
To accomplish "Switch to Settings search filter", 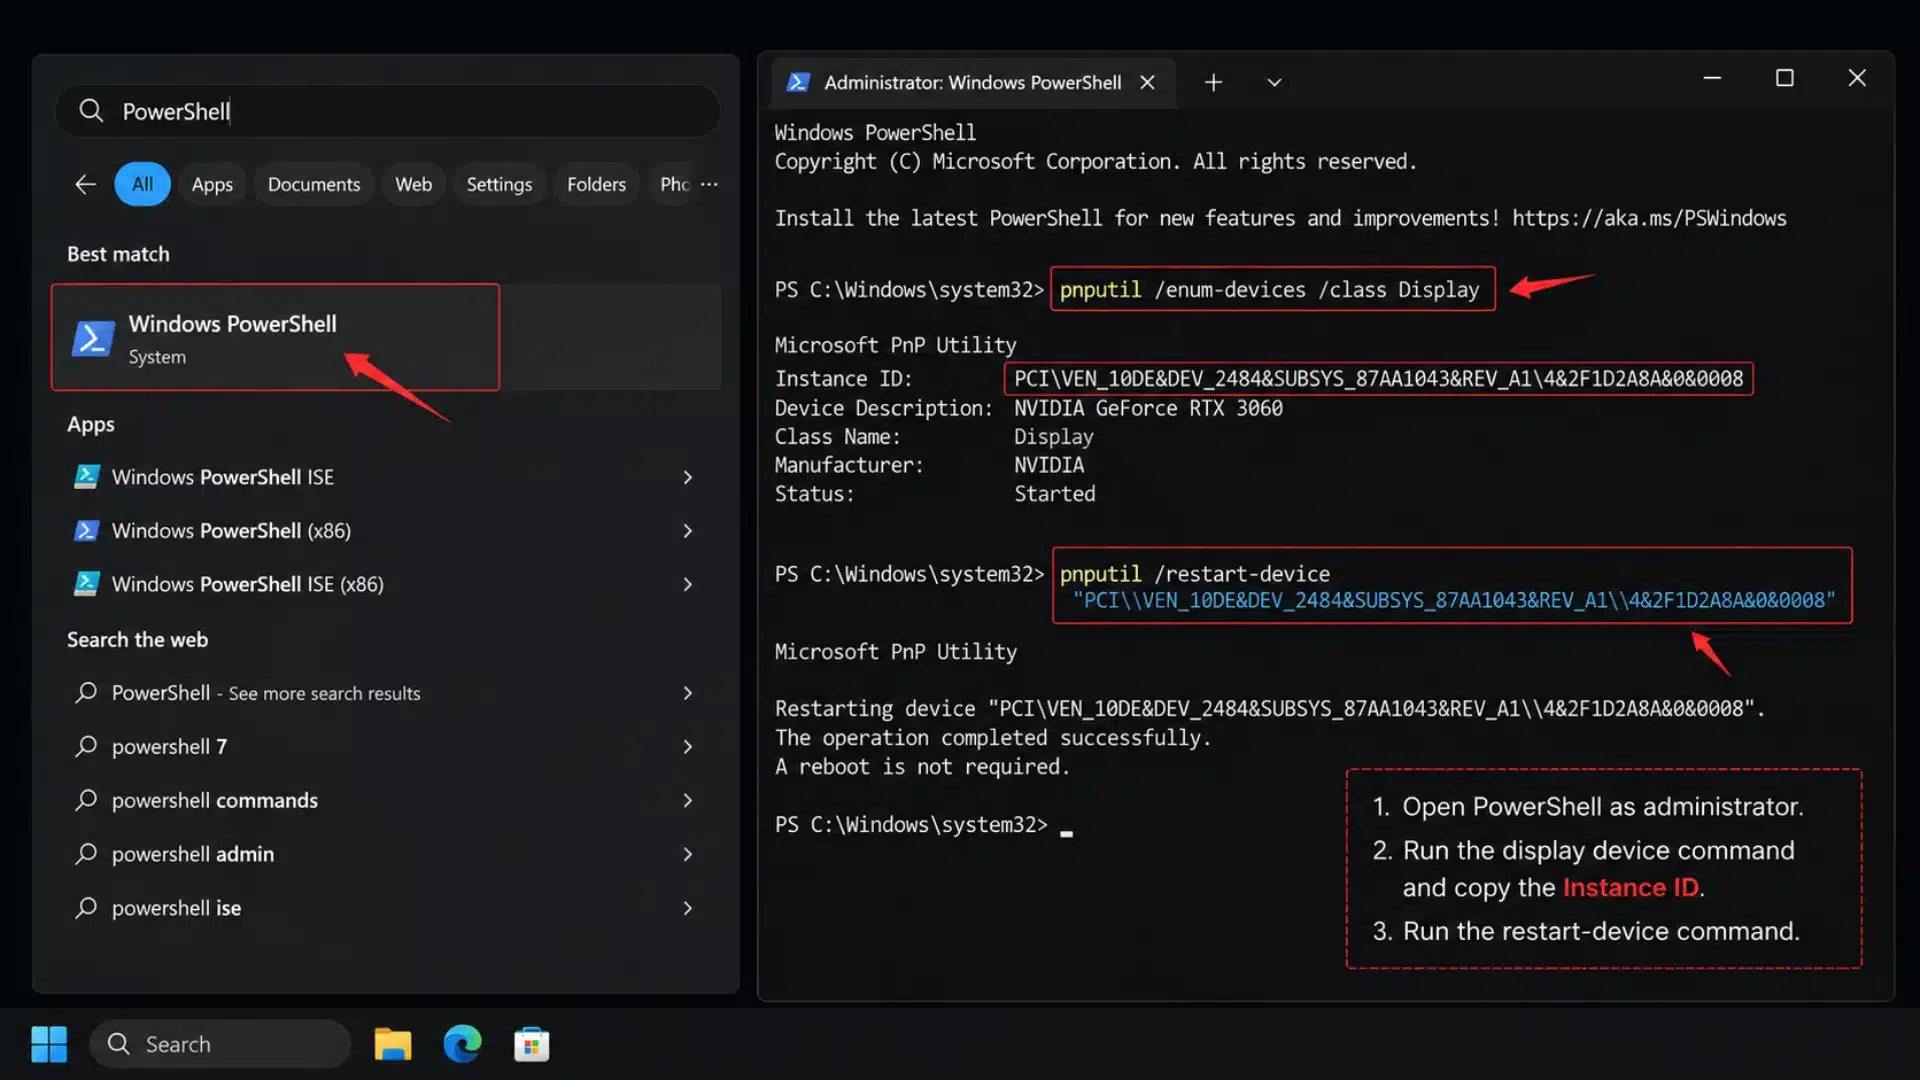I will tap(499, 184).
